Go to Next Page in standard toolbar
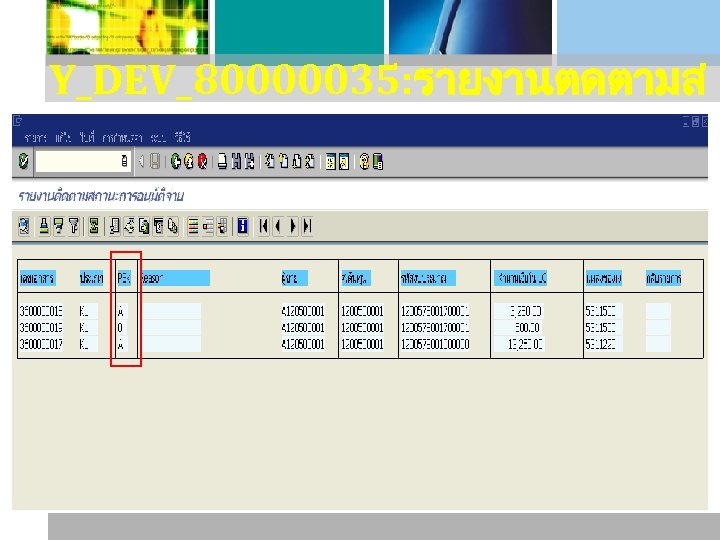 tap(297, 161)
